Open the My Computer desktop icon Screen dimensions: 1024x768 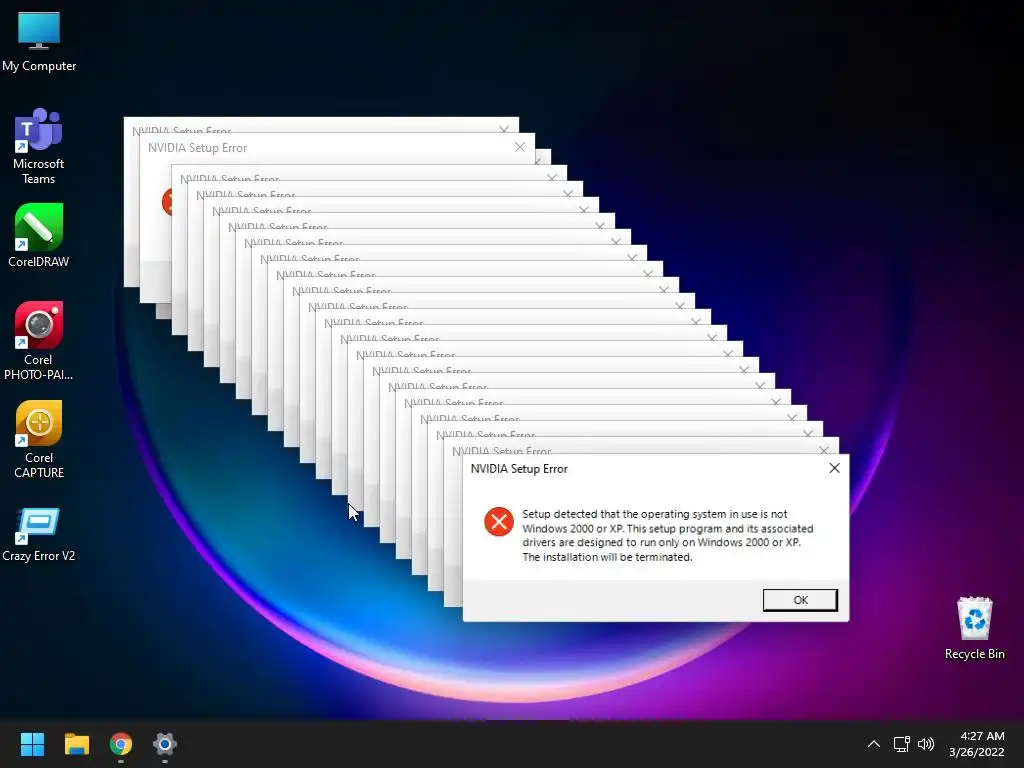39,42
